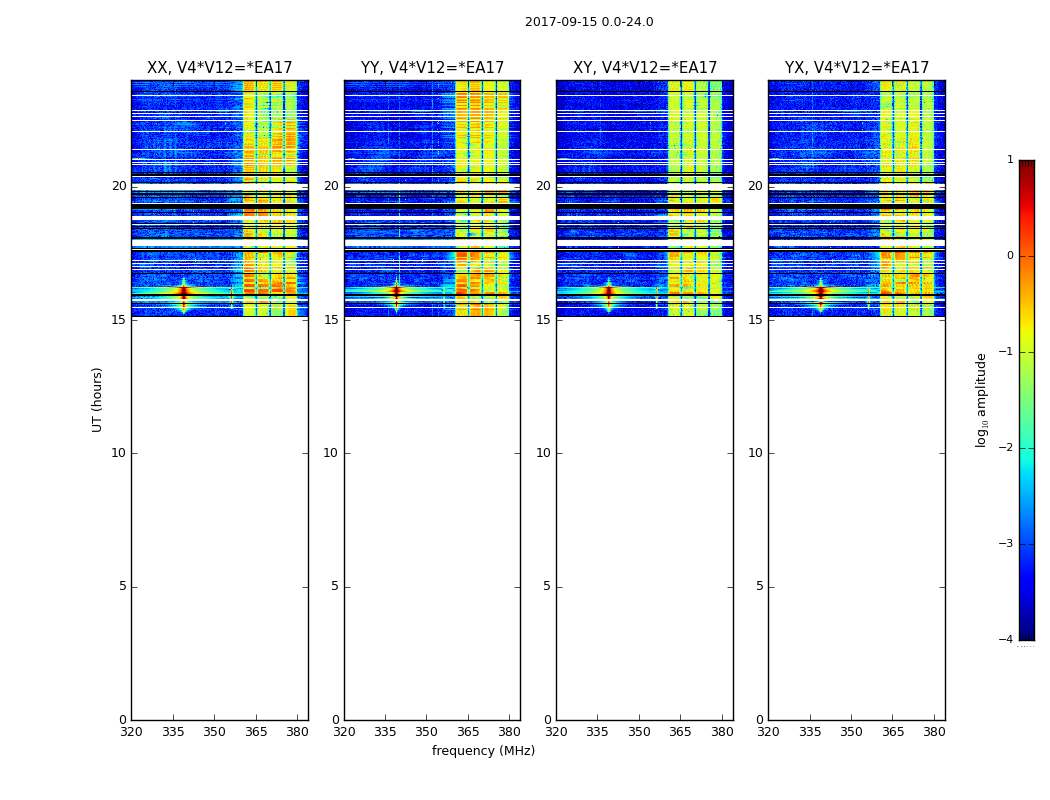Viewport: 1050px width, 800px height.
Task: Click the frequency (MHz) axis label
Action: click(483, 750)
